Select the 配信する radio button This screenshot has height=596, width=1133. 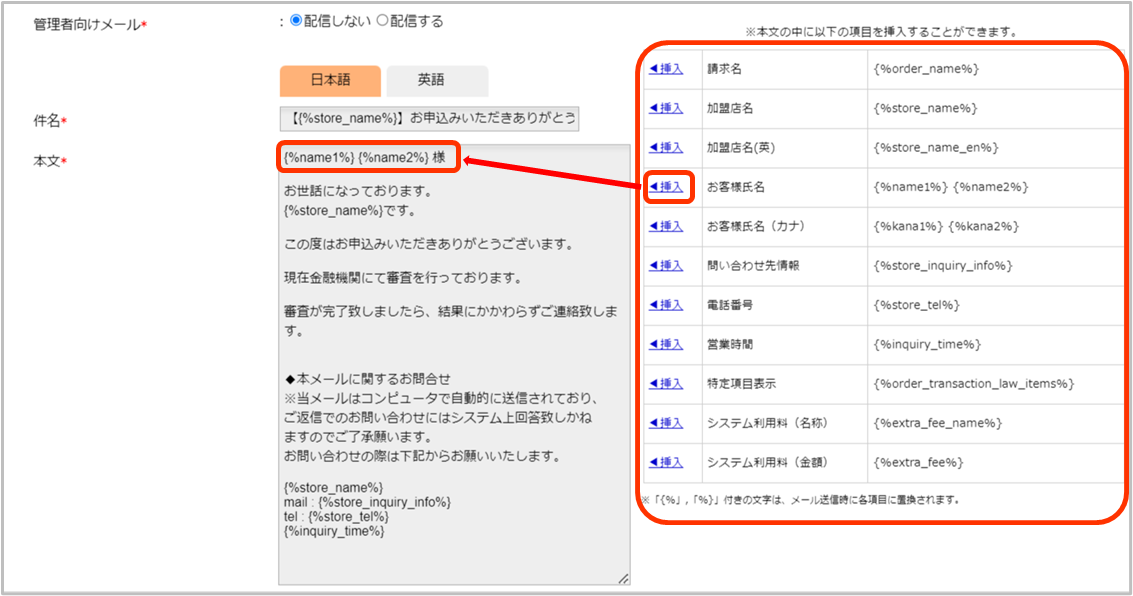point(382,21)
